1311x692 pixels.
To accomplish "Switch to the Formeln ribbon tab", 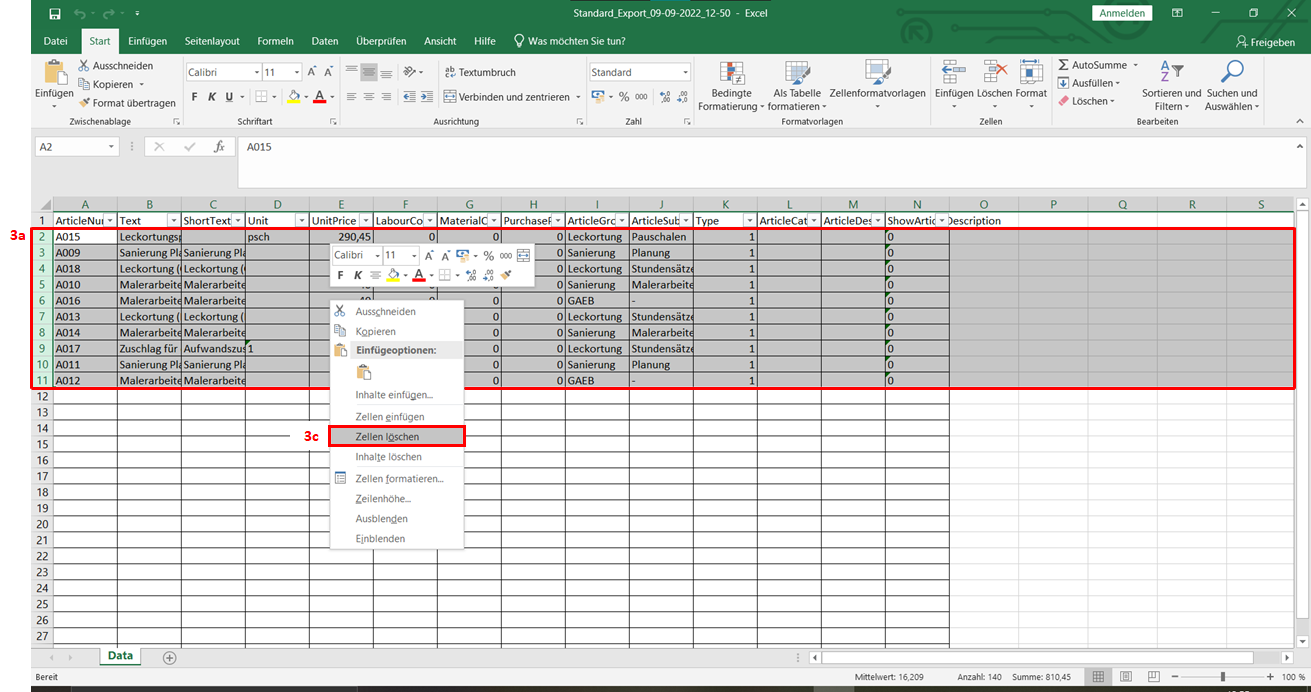I will [x=275, y=41].
